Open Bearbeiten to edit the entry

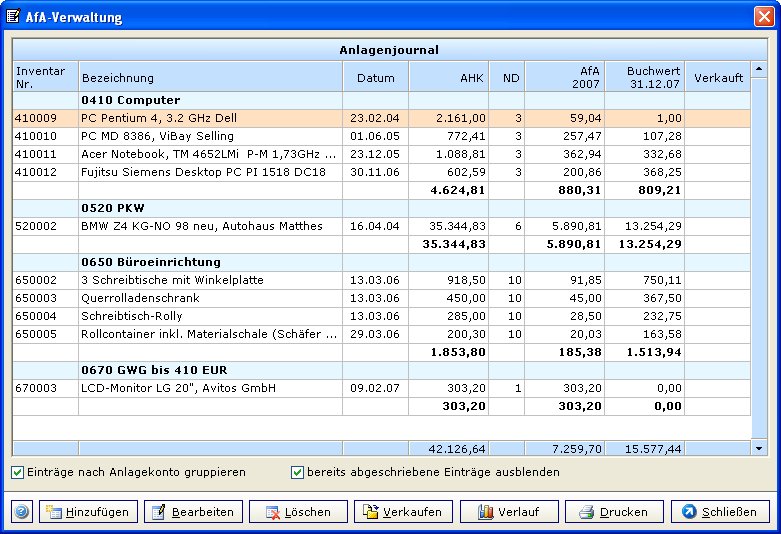[x=193, y=512]
